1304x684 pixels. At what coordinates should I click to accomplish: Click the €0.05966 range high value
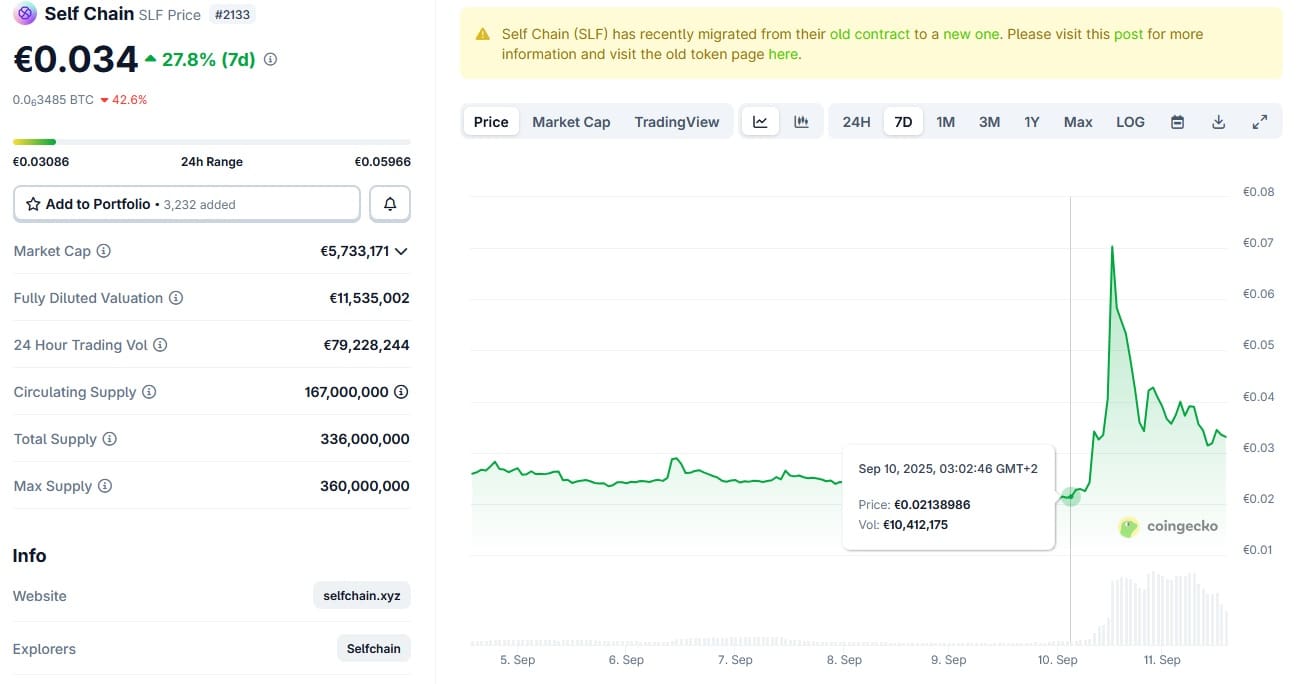point(382,162)
